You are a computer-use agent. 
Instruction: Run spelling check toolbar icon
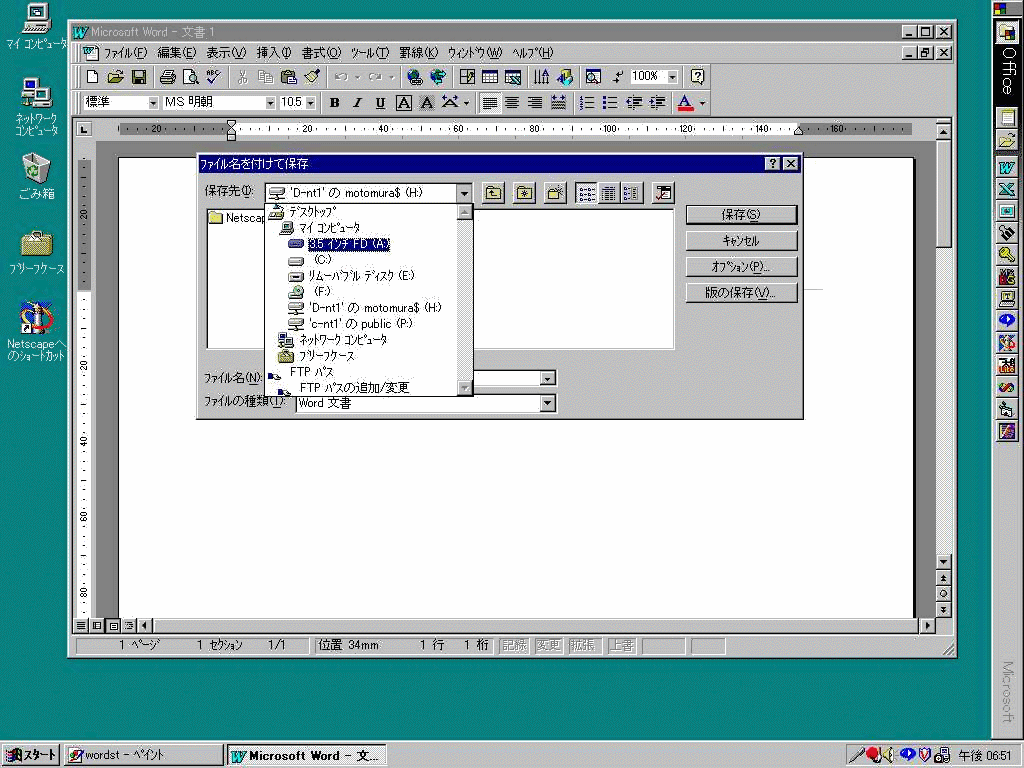(213, 77)
